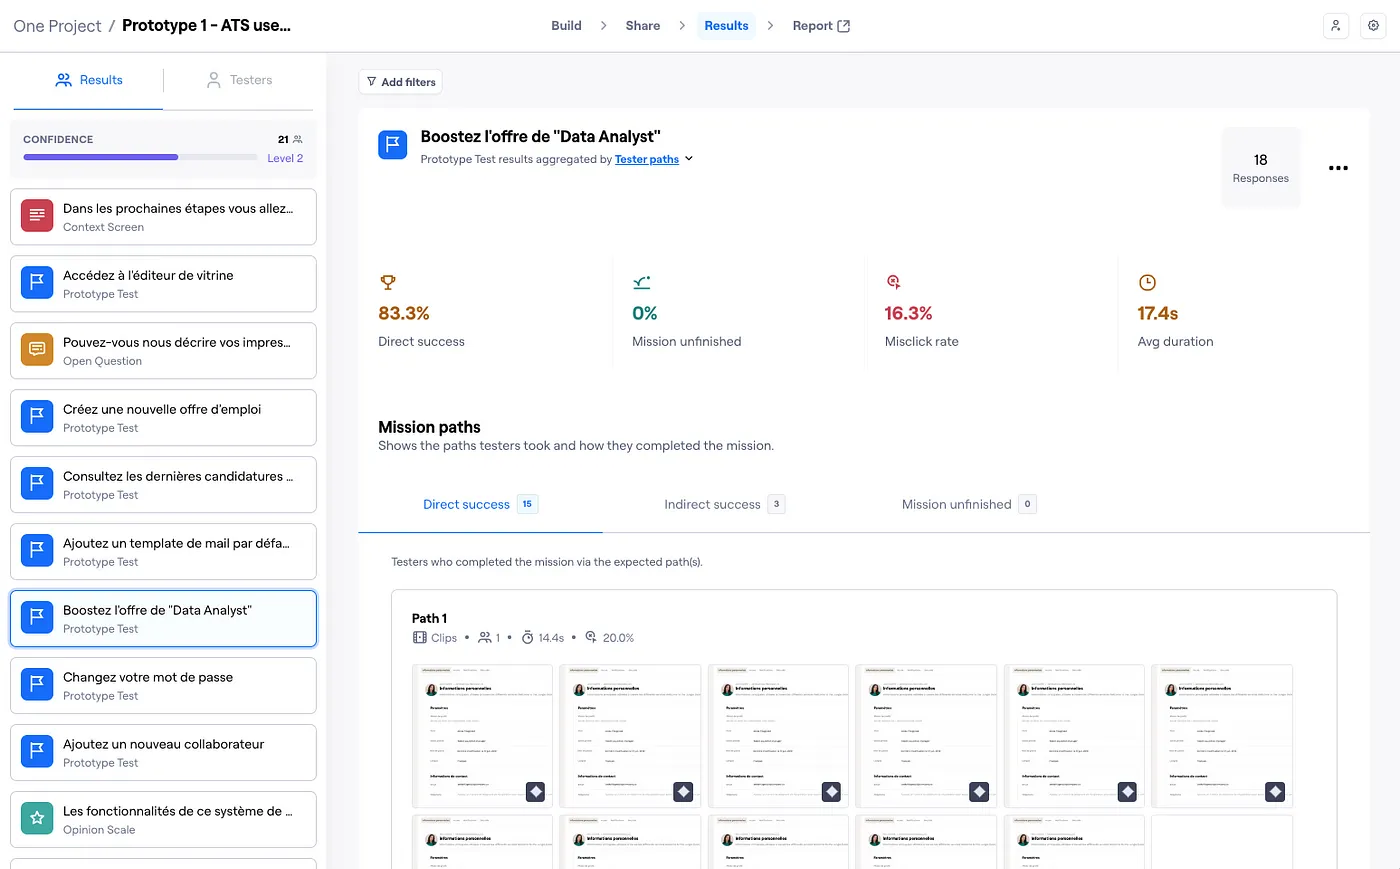
Task: Click the orange Open Question block icon
Action: coord(37,350)
